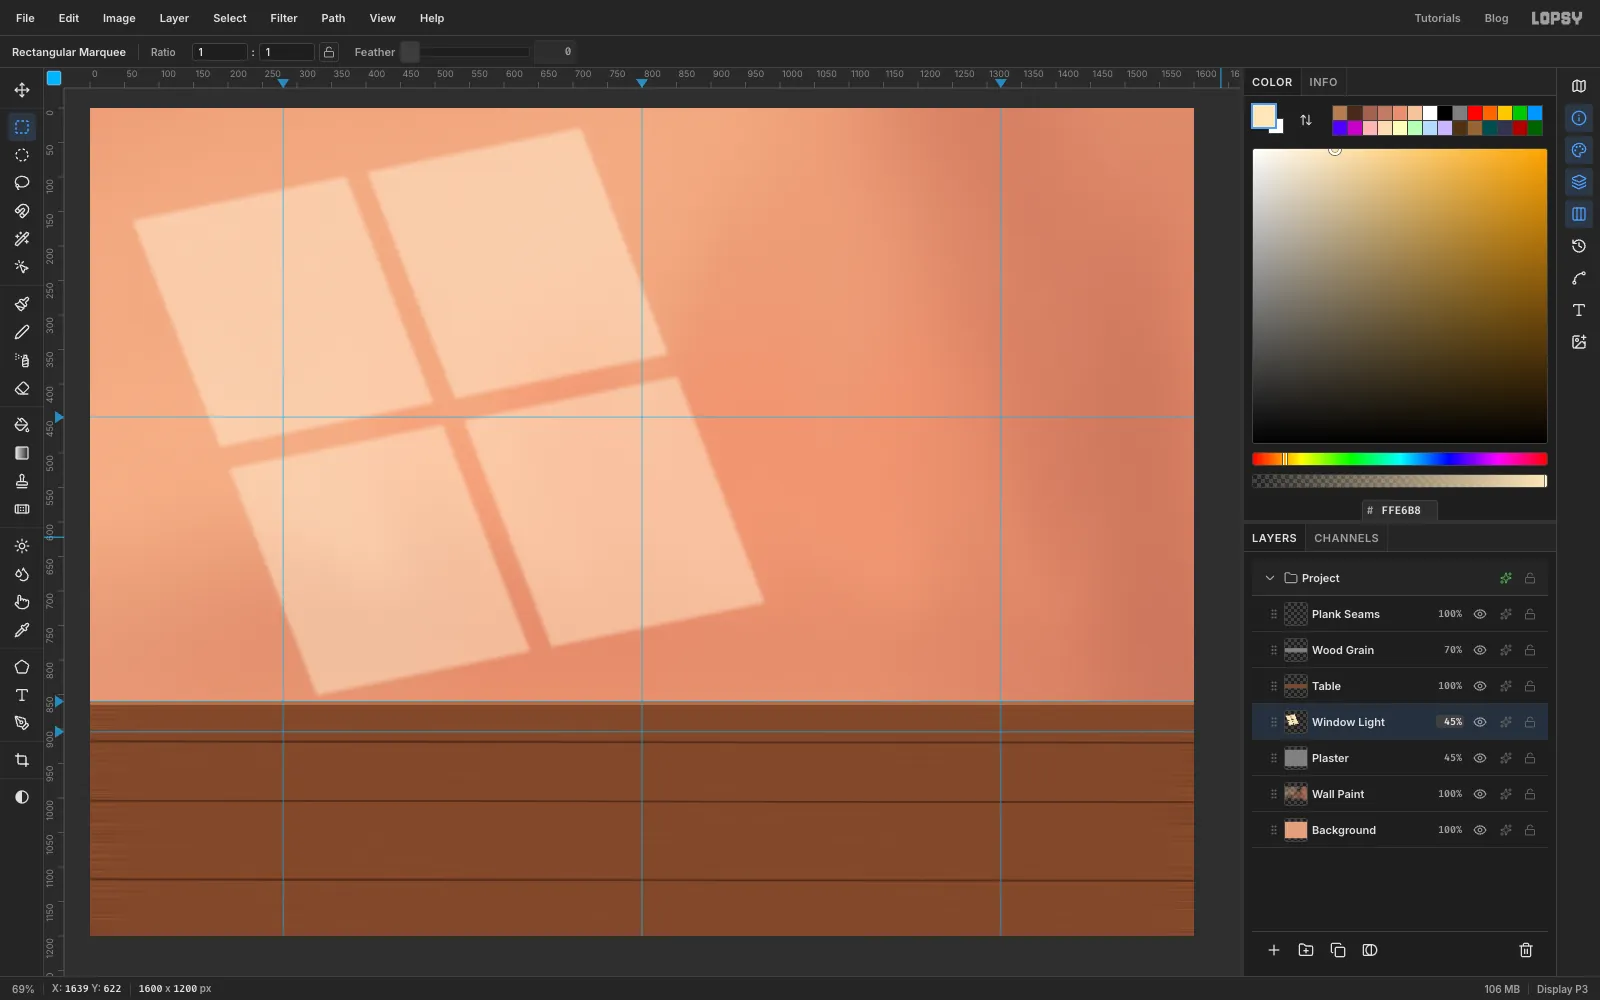
Task: Pick the red swatch in palette
Action: point(1475,113)
